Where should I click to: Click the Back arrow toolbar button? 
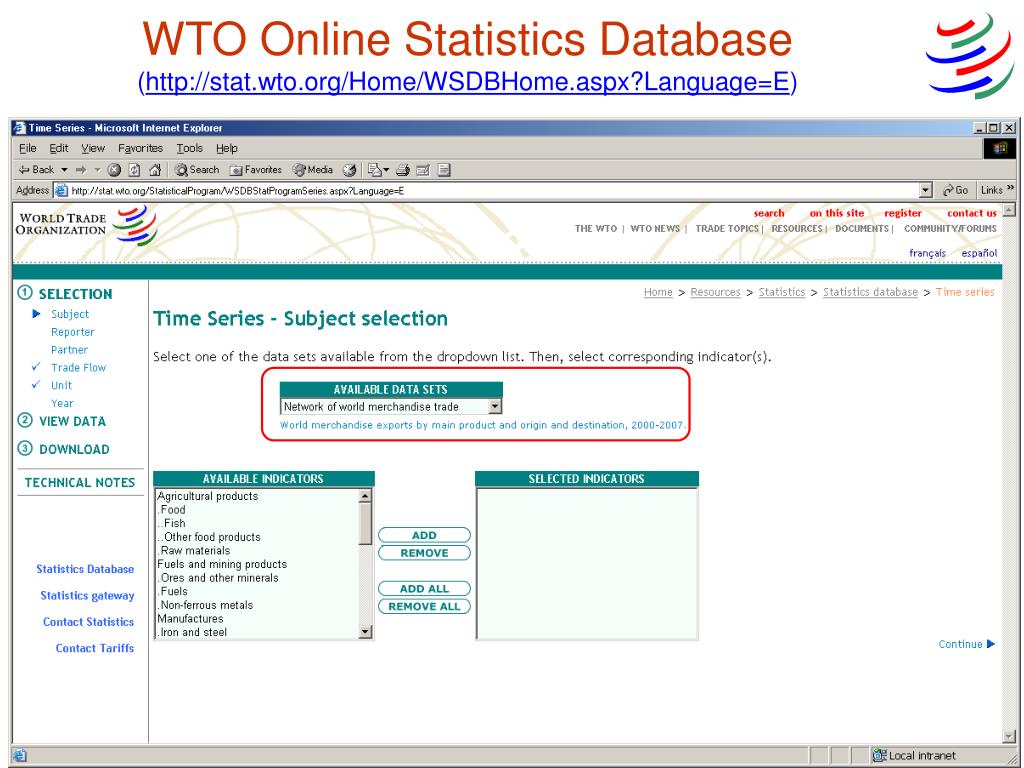36,170
